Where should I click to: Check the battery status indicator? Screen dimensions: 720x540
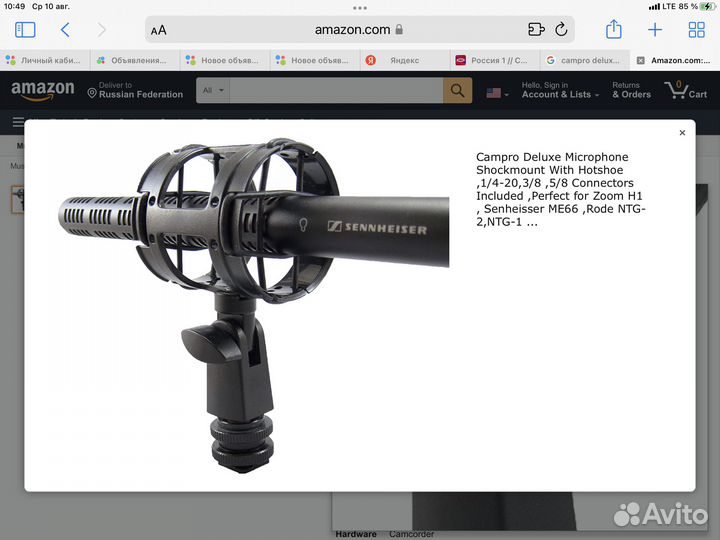coord(708,6)
